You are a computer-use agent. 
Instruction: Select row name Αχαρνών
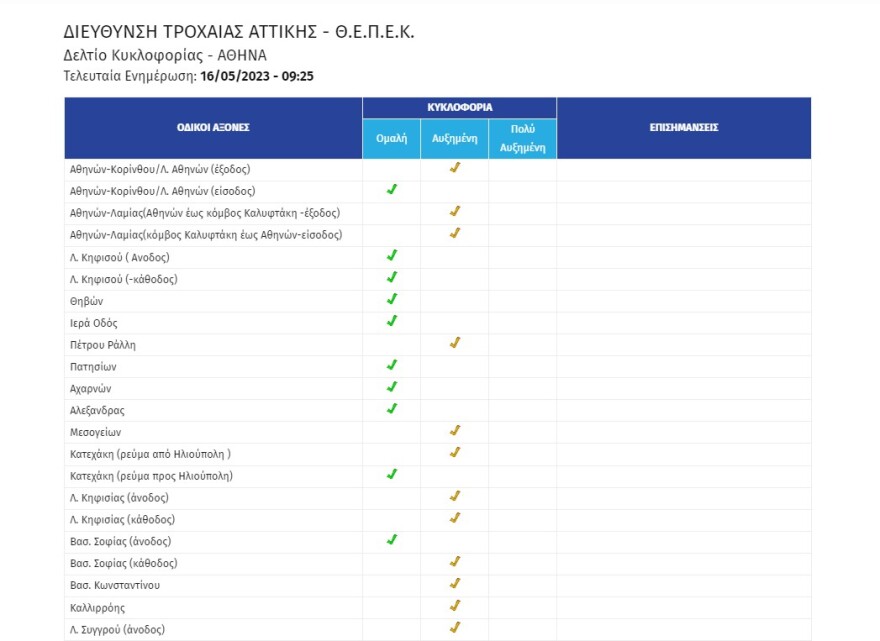coord(90,389)
